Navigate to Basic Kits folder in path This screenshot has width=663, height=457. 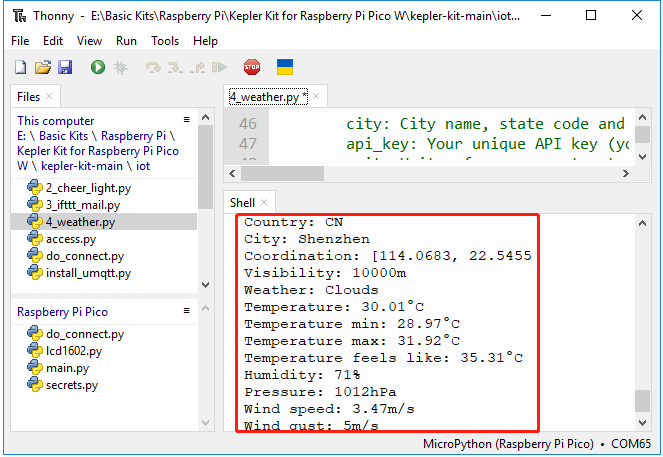[x=63, y=136]
